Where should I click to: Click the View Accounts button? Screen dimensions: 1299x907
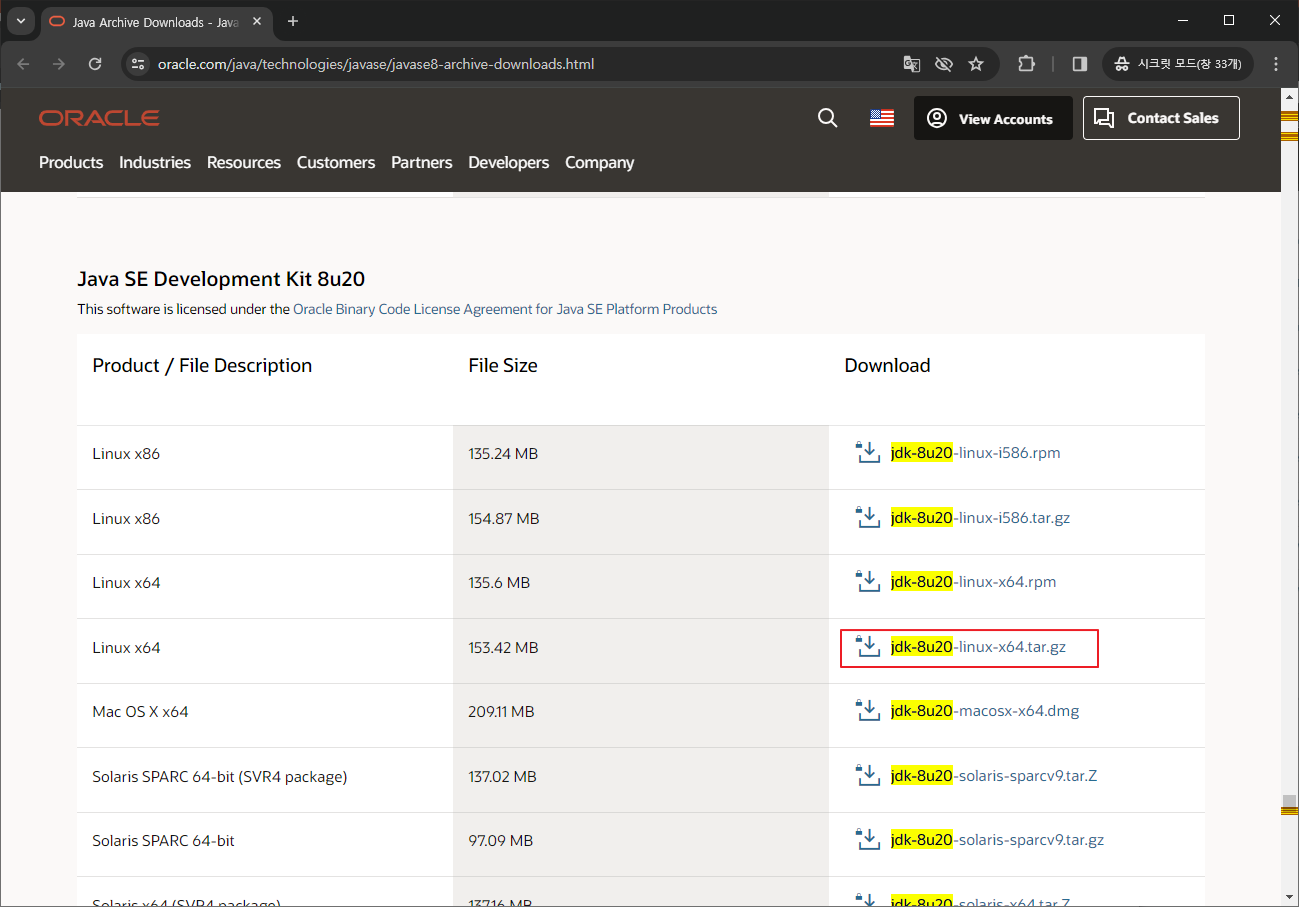point(993,118)
